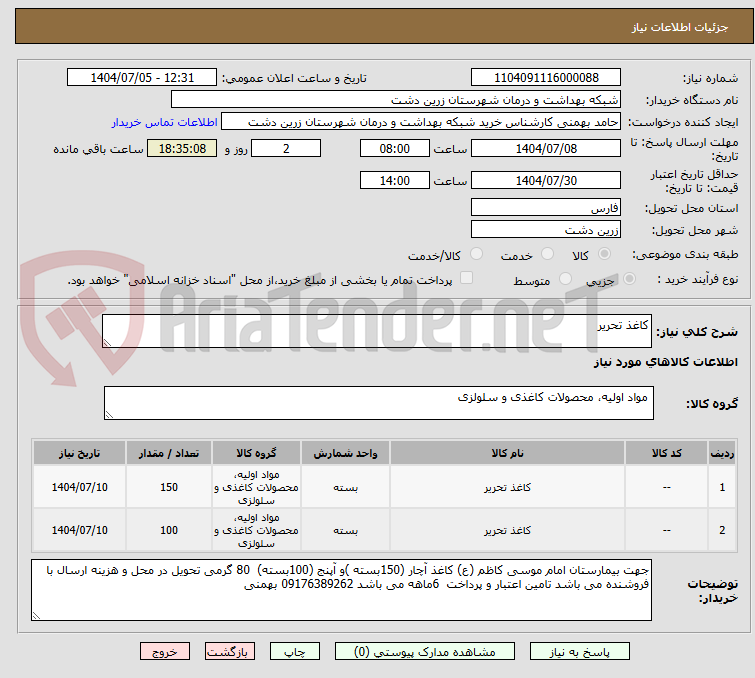Click the remaining days field showing 2
This screenshot has height=678, width=755.
(x=286, y=148)
